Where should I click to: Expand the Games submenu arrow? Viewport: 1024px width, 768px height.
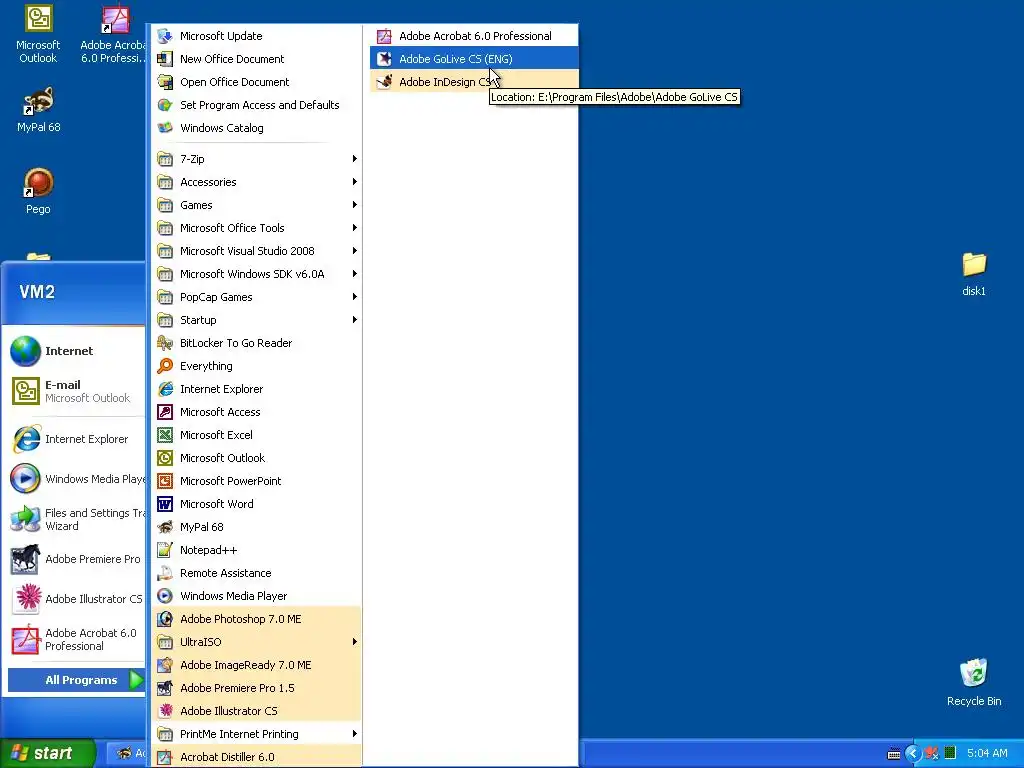pyautogui.click(x=355, y=205)
